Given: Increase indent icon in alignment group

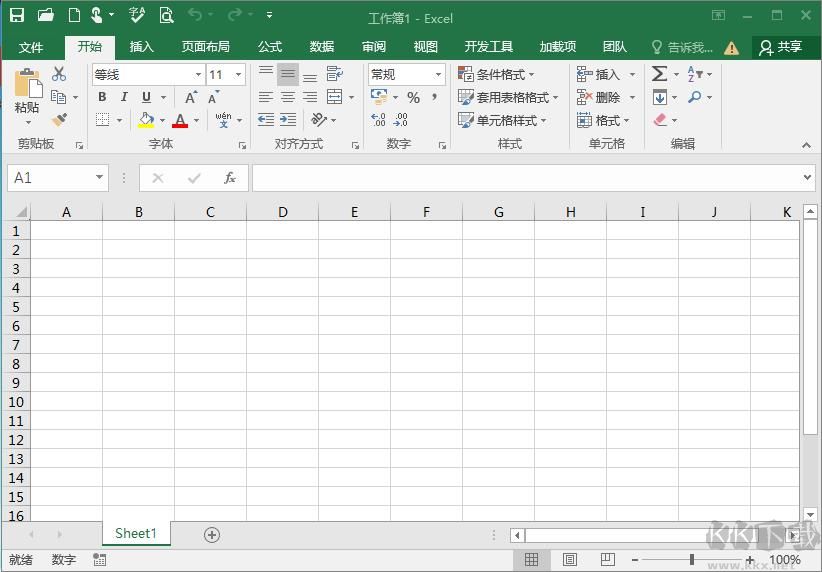Looking at the screenshot, I should [x=288, y=120].
